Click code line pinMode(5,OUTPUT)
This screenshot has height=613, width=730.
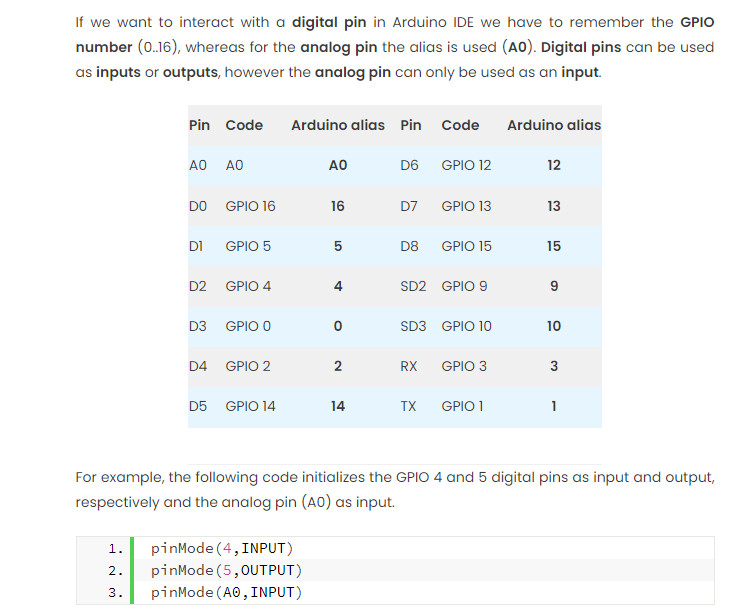click(x=226, y=570)
